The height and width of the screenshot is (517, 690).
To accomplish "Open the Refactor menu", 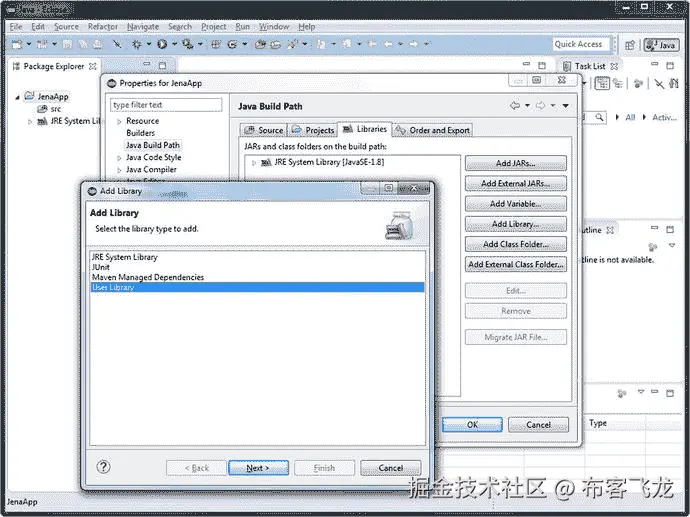I will point(103,26).
